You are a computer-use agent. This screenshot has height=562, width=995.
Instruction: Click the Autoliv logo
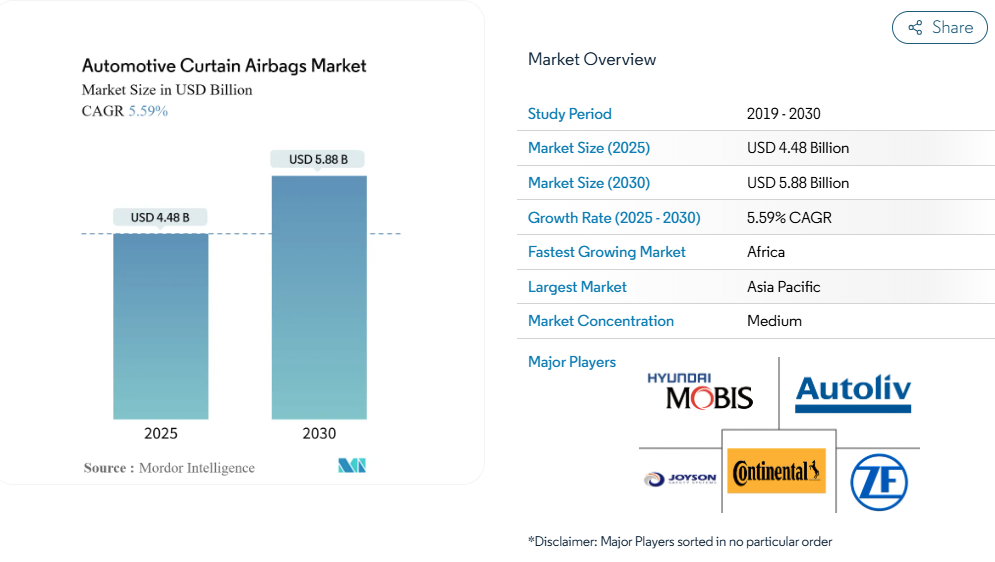pos(853,393)
